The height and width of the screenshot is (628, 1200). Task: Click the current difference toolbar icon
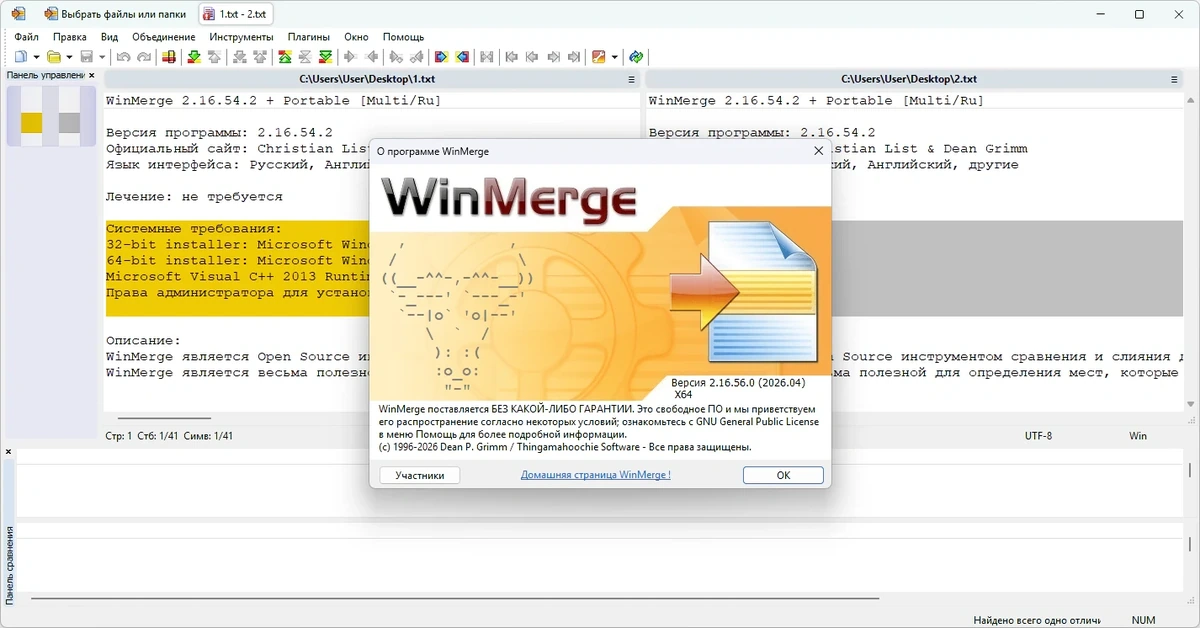click(304, 57)
